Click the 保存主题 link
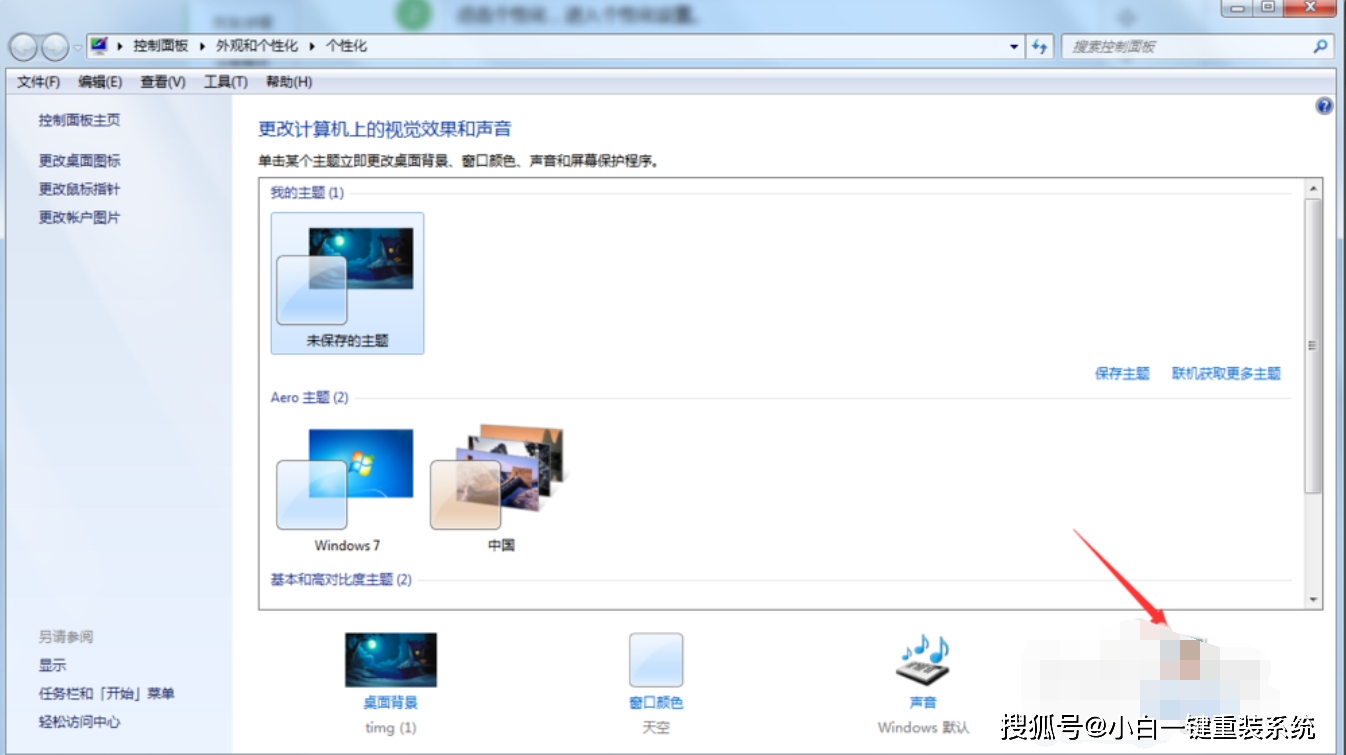The width and height of the screenshot is (1346, 755). [x=1122, y=374]
